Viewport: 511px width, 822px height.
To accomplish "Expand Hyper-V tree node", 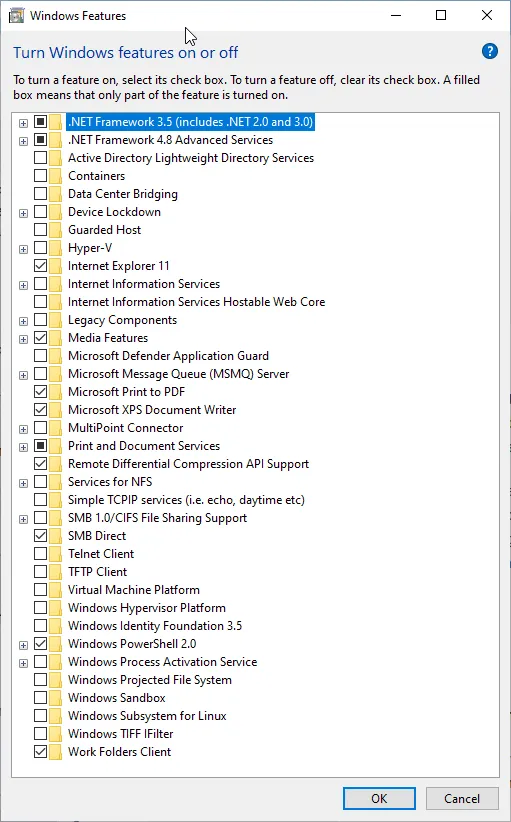I will coord(23,249).
